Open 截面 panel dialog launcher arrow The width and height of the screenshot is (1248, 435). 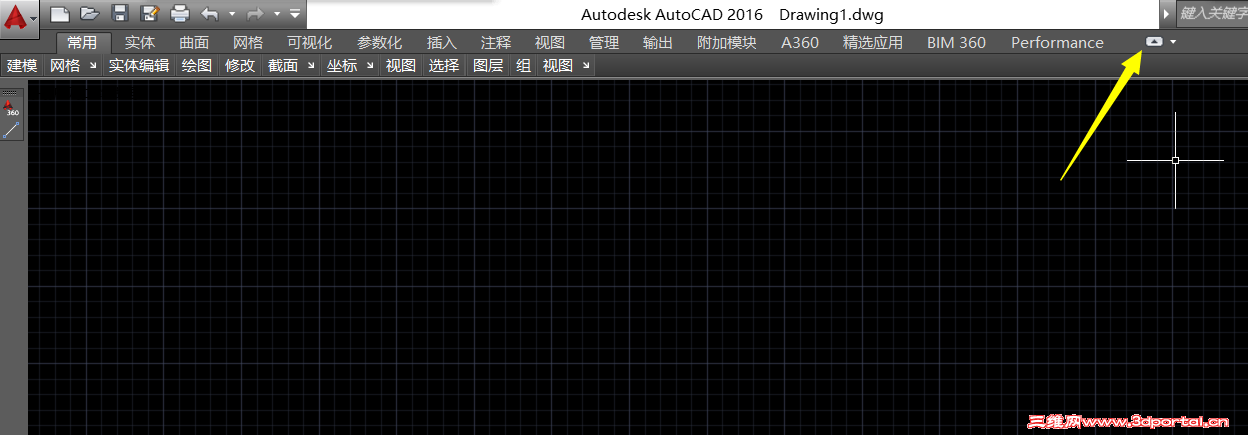(x=311, y=66)
